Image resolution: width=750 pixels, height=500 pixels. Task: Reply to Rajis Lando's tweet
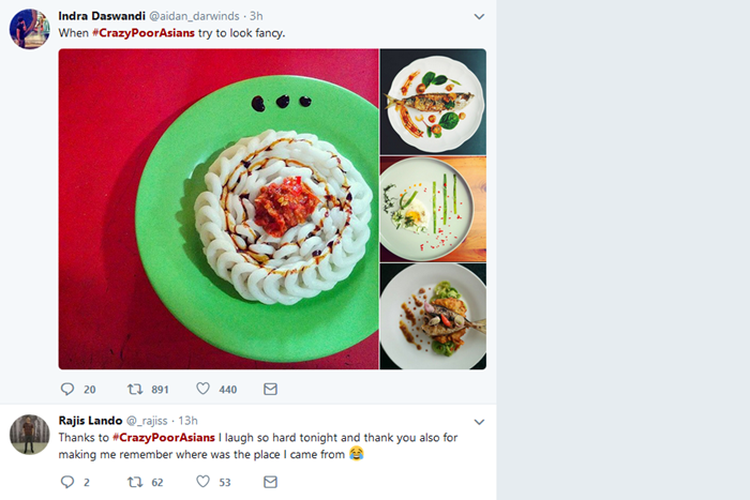pyautogui.click(x=67, y=482)
